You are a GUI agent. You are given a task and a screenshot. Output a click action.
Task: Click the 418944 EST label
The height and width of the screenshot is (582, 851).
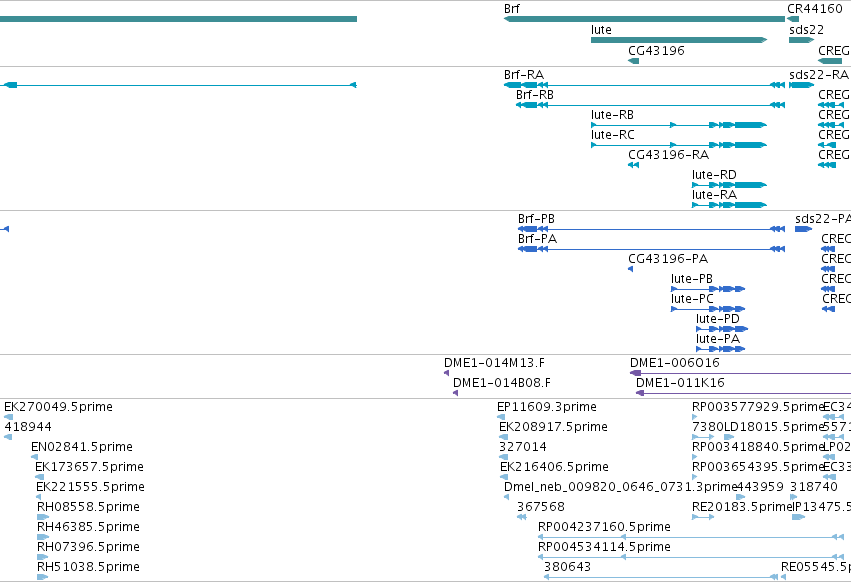(x=28, y=427)
